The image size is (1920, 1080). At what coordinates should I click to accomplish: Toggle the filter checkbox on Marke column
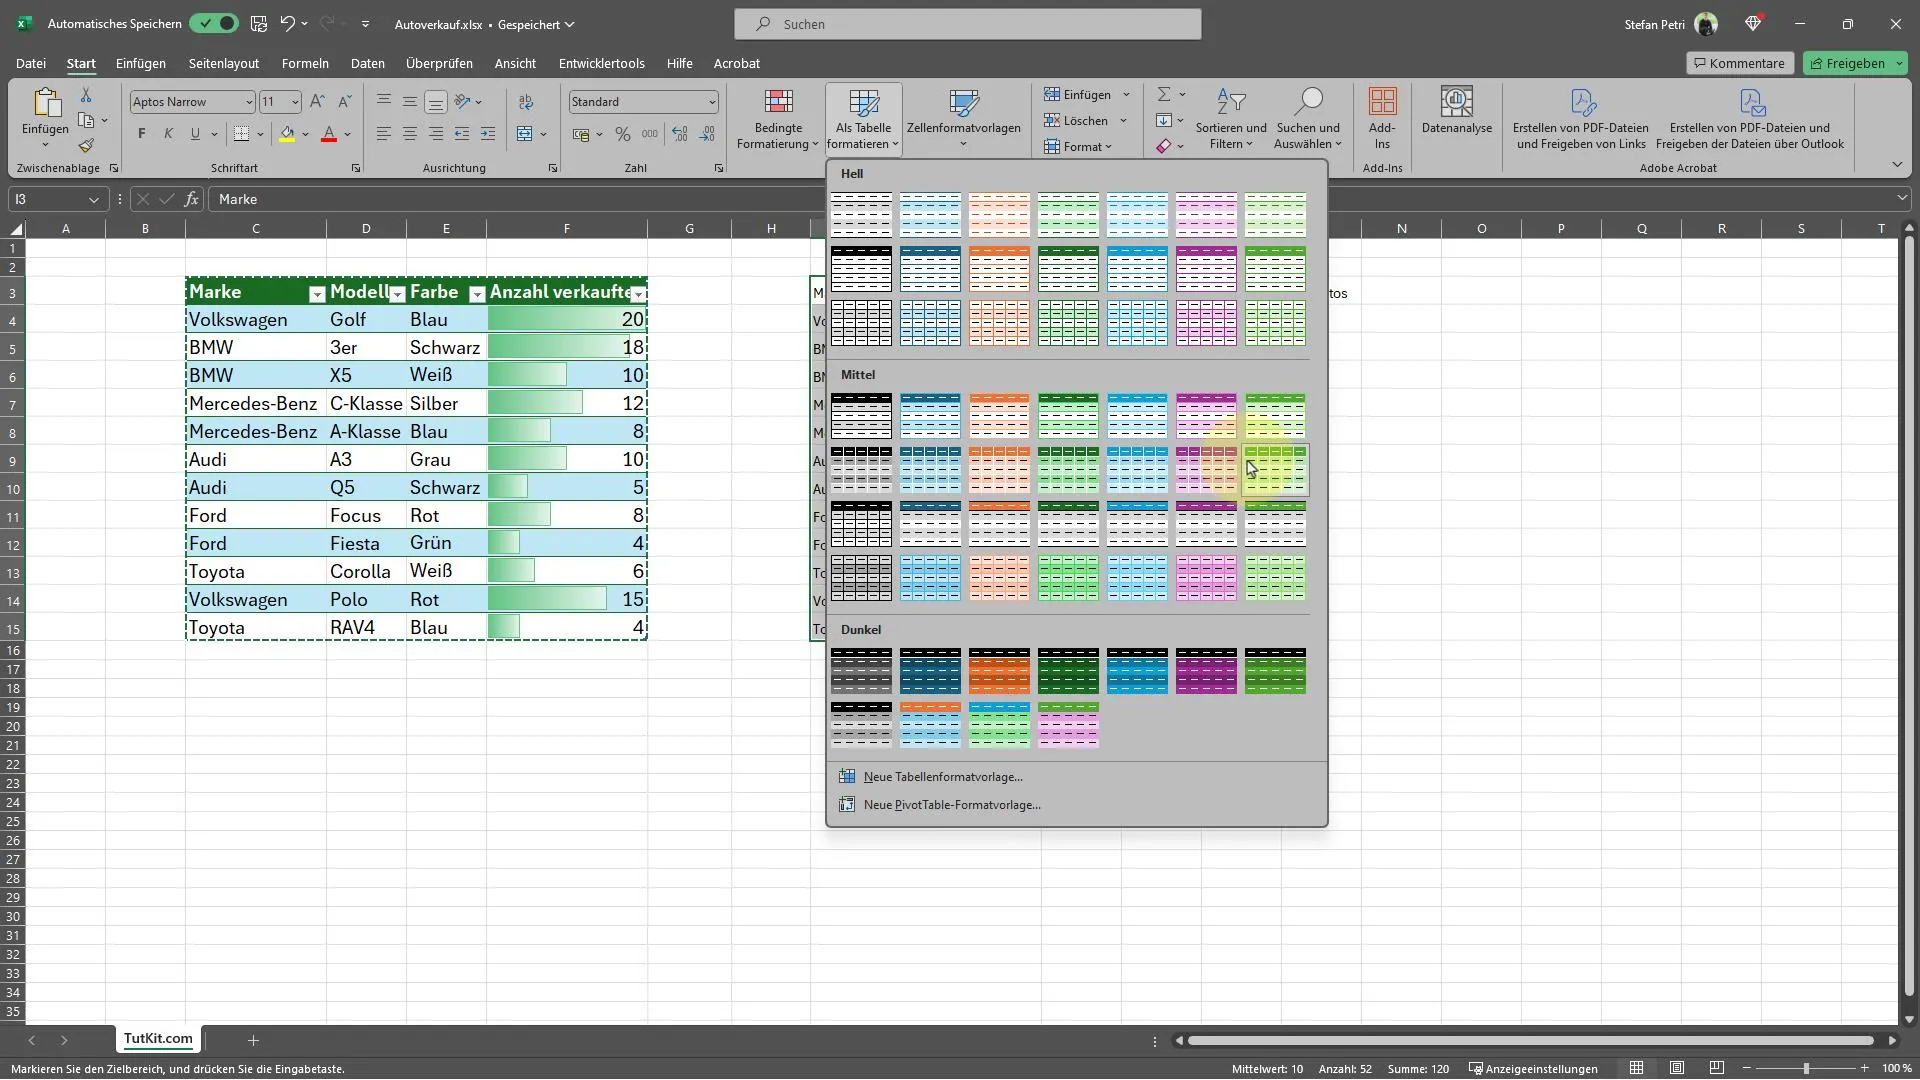point(316,293)
